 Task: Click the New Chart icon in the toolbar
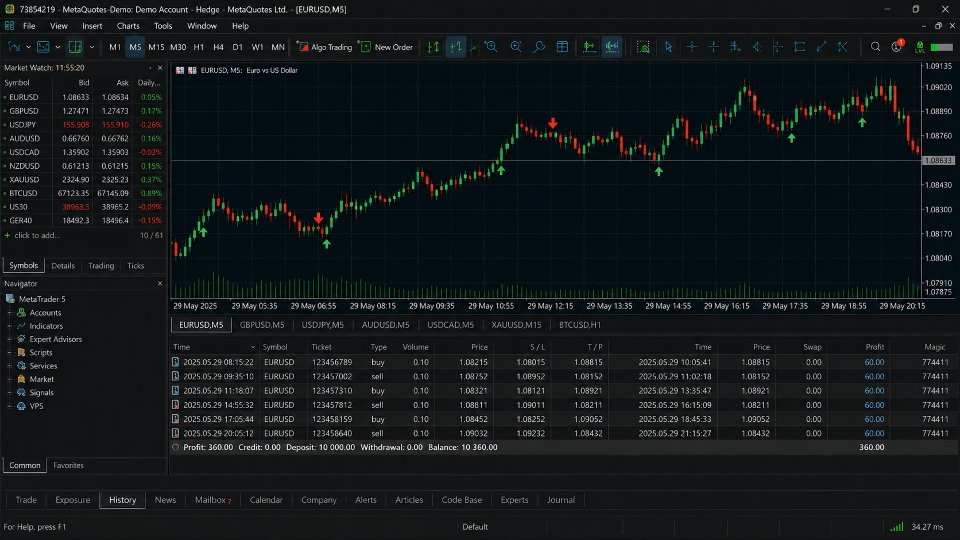14,47
